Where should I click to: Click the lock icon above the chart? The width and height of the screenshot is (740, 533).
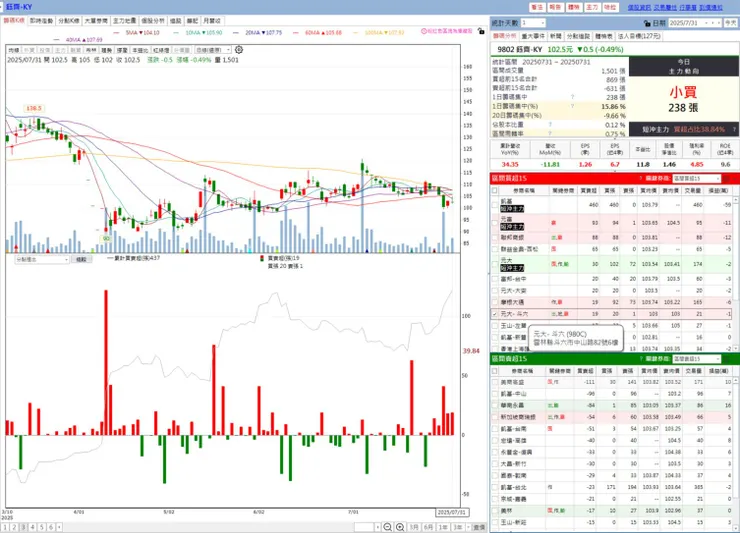tap(481, 31)
